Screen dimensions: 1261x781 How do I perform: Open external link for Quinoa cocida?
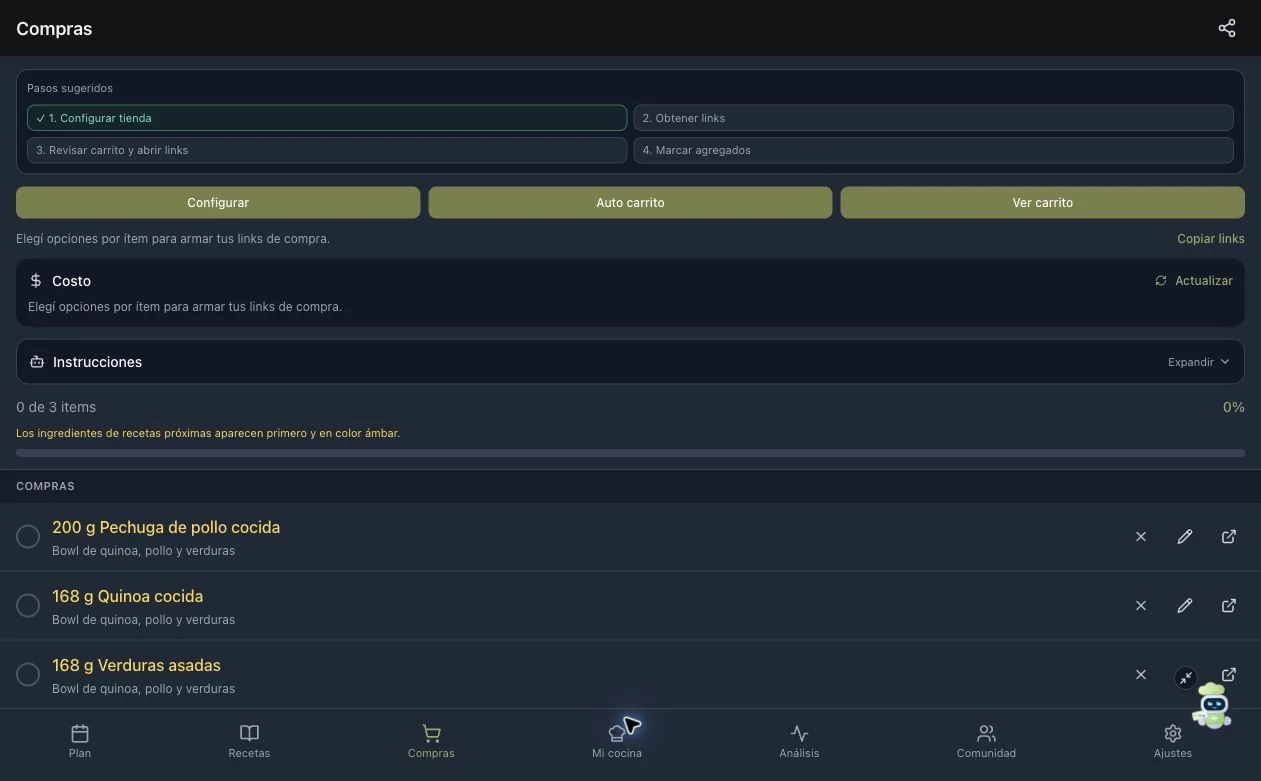pos(1229,606)
